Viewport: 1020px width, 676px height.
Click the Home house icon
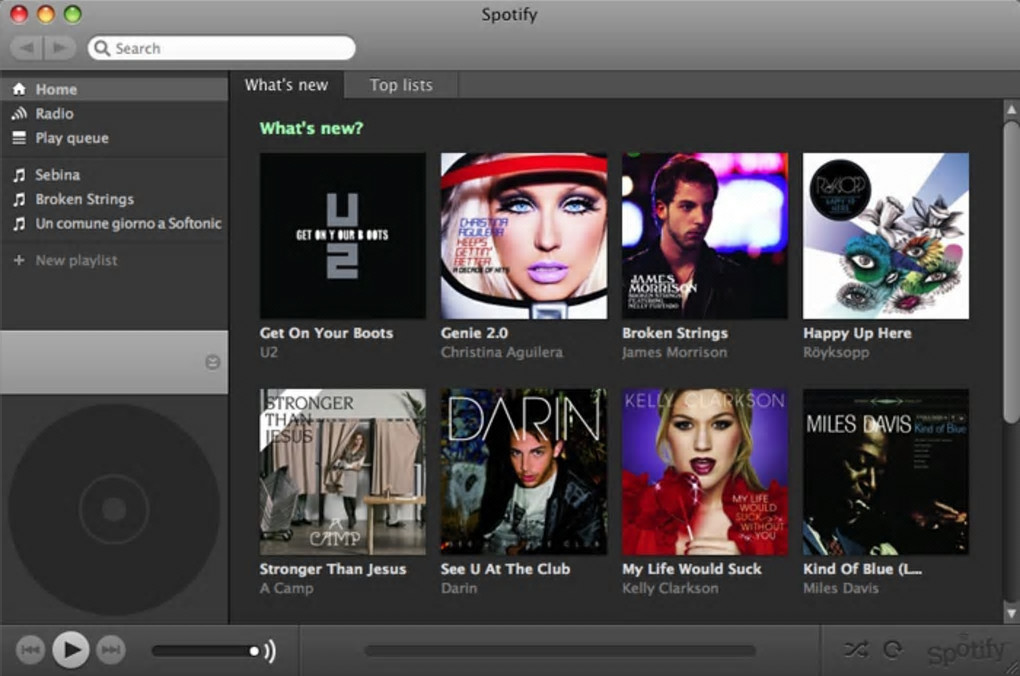(x=20, y=89)
